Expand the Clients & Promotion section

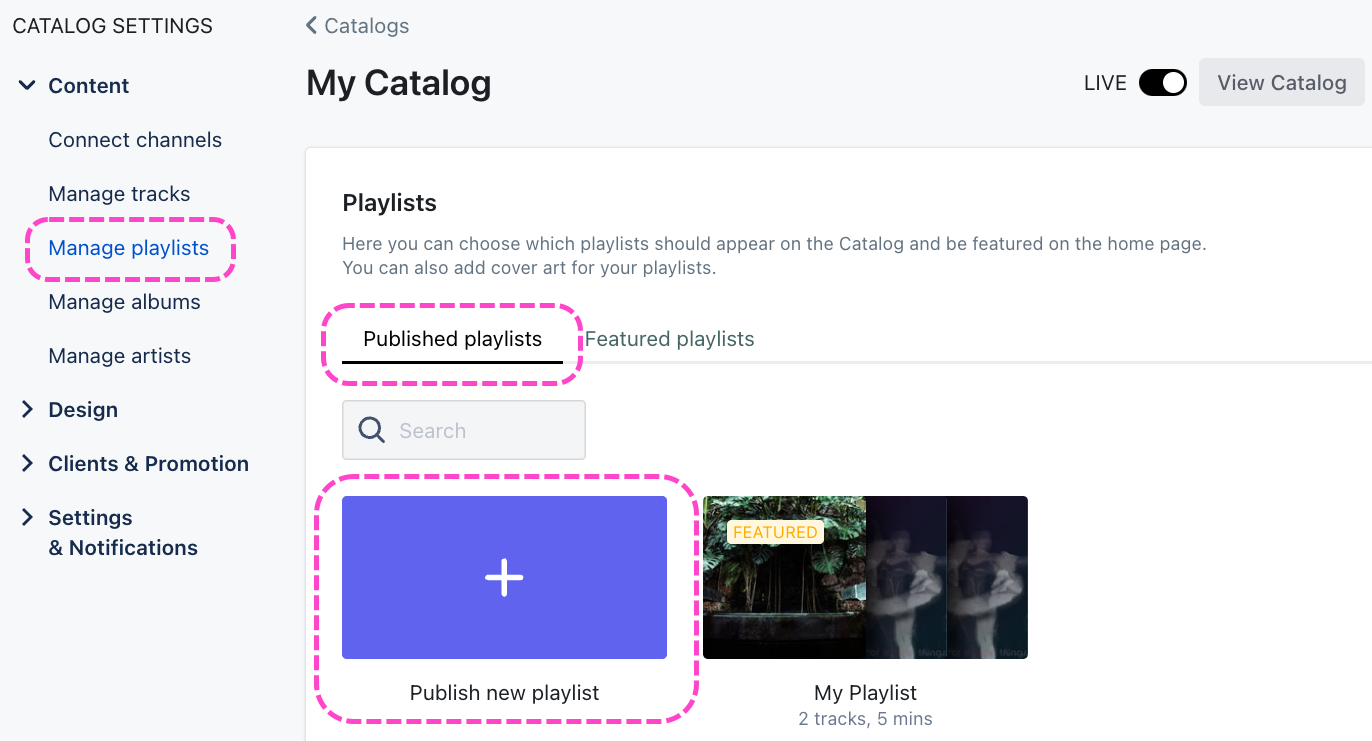27,464
